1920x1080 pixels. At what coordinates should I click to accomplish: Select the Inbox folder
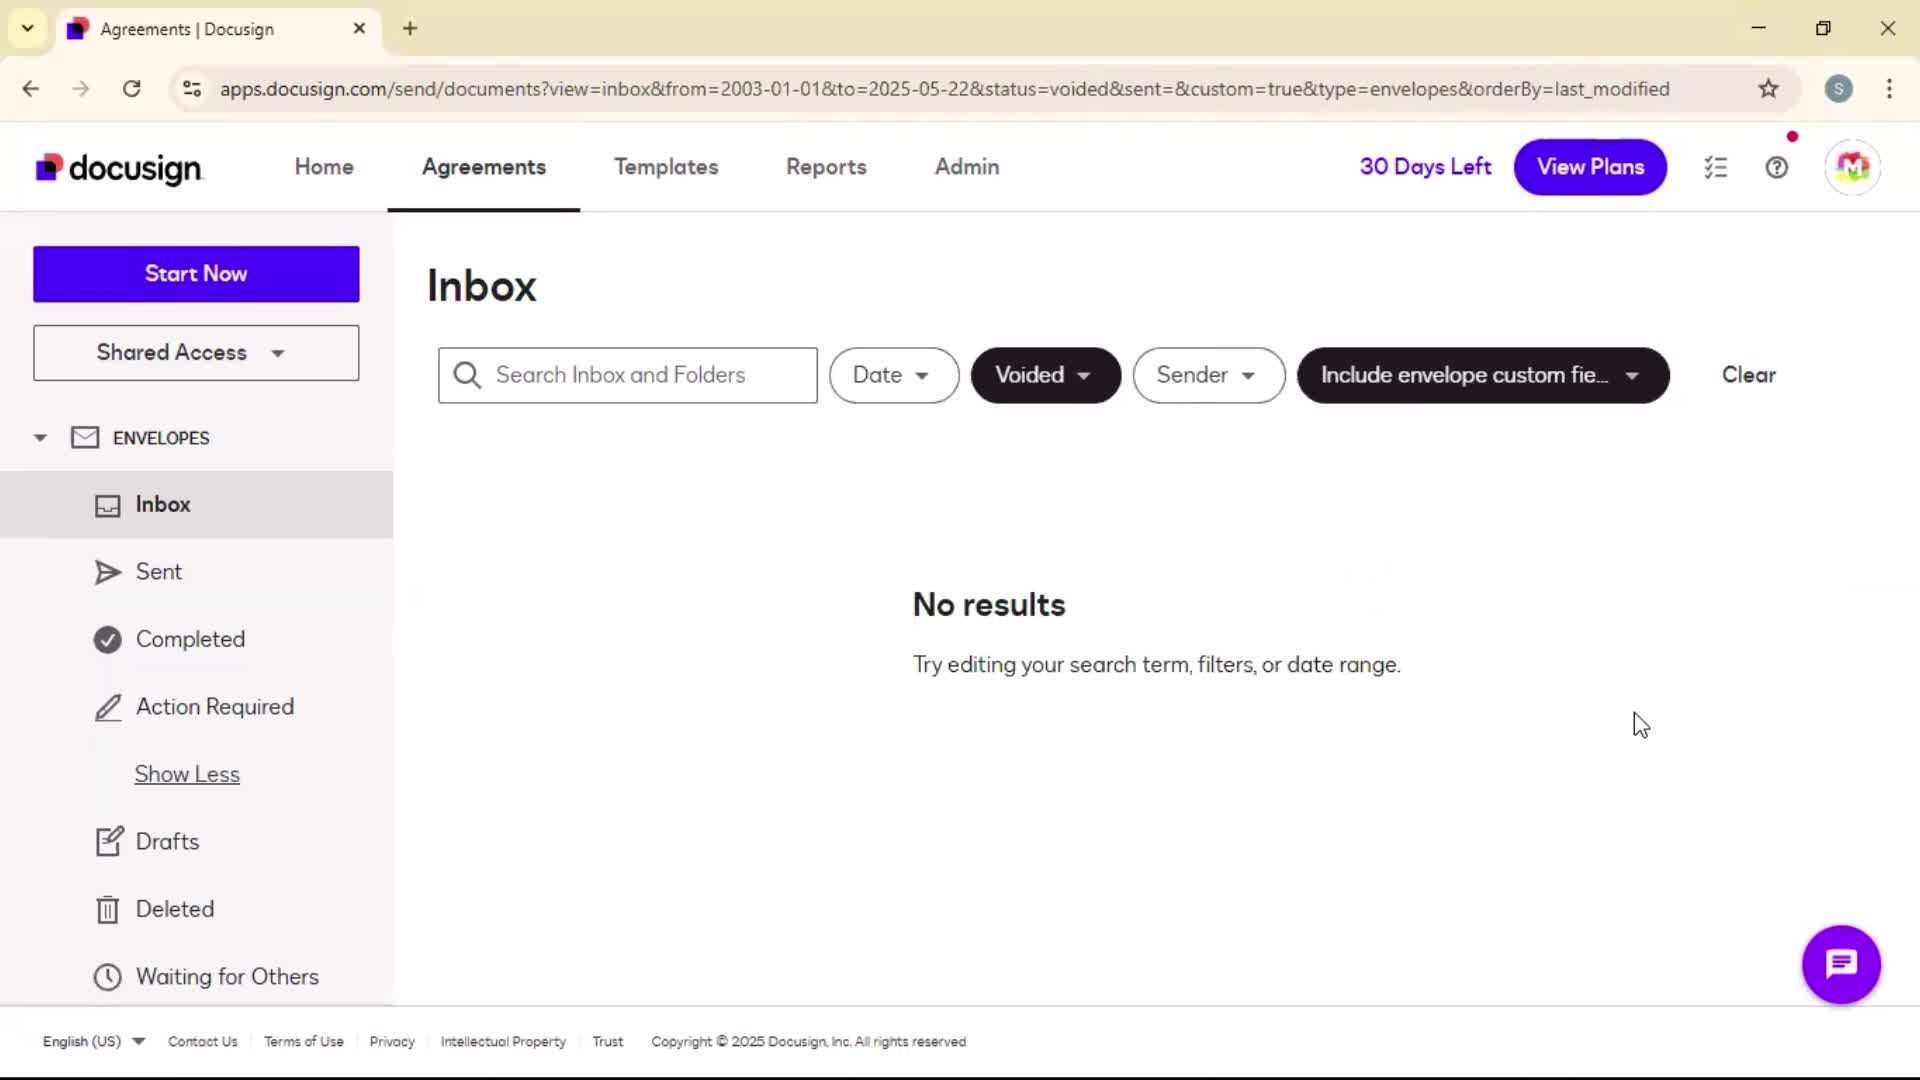coord(196,505)
